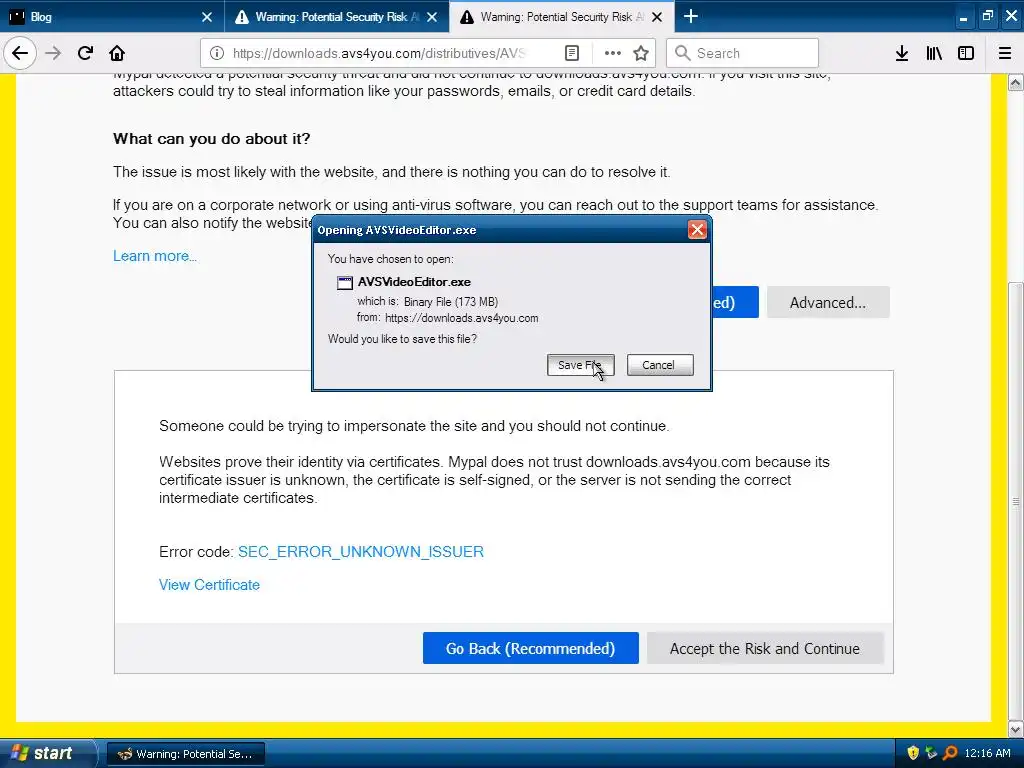Click the page scrollbar down arrow

(x=1016, y=728)
